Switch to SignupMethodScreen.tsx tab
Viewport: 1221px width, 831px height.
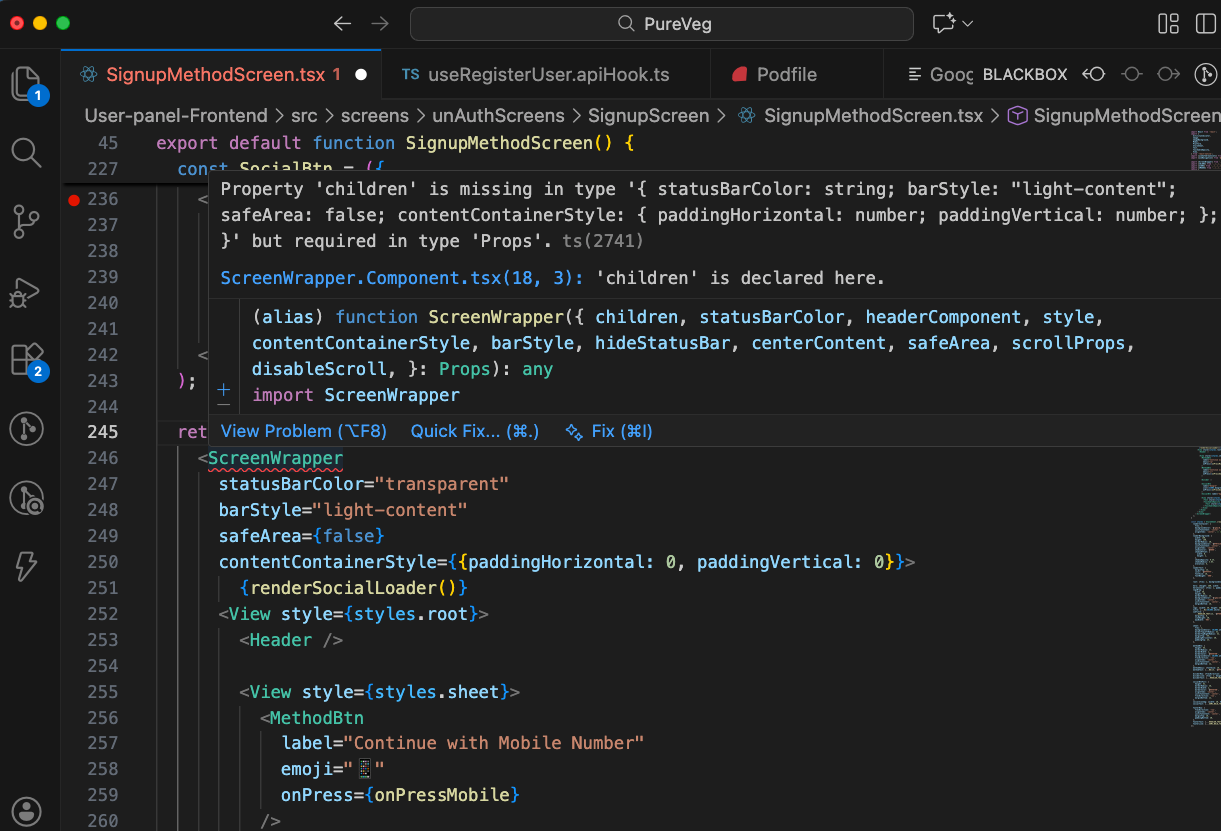[x=223, y=74]
